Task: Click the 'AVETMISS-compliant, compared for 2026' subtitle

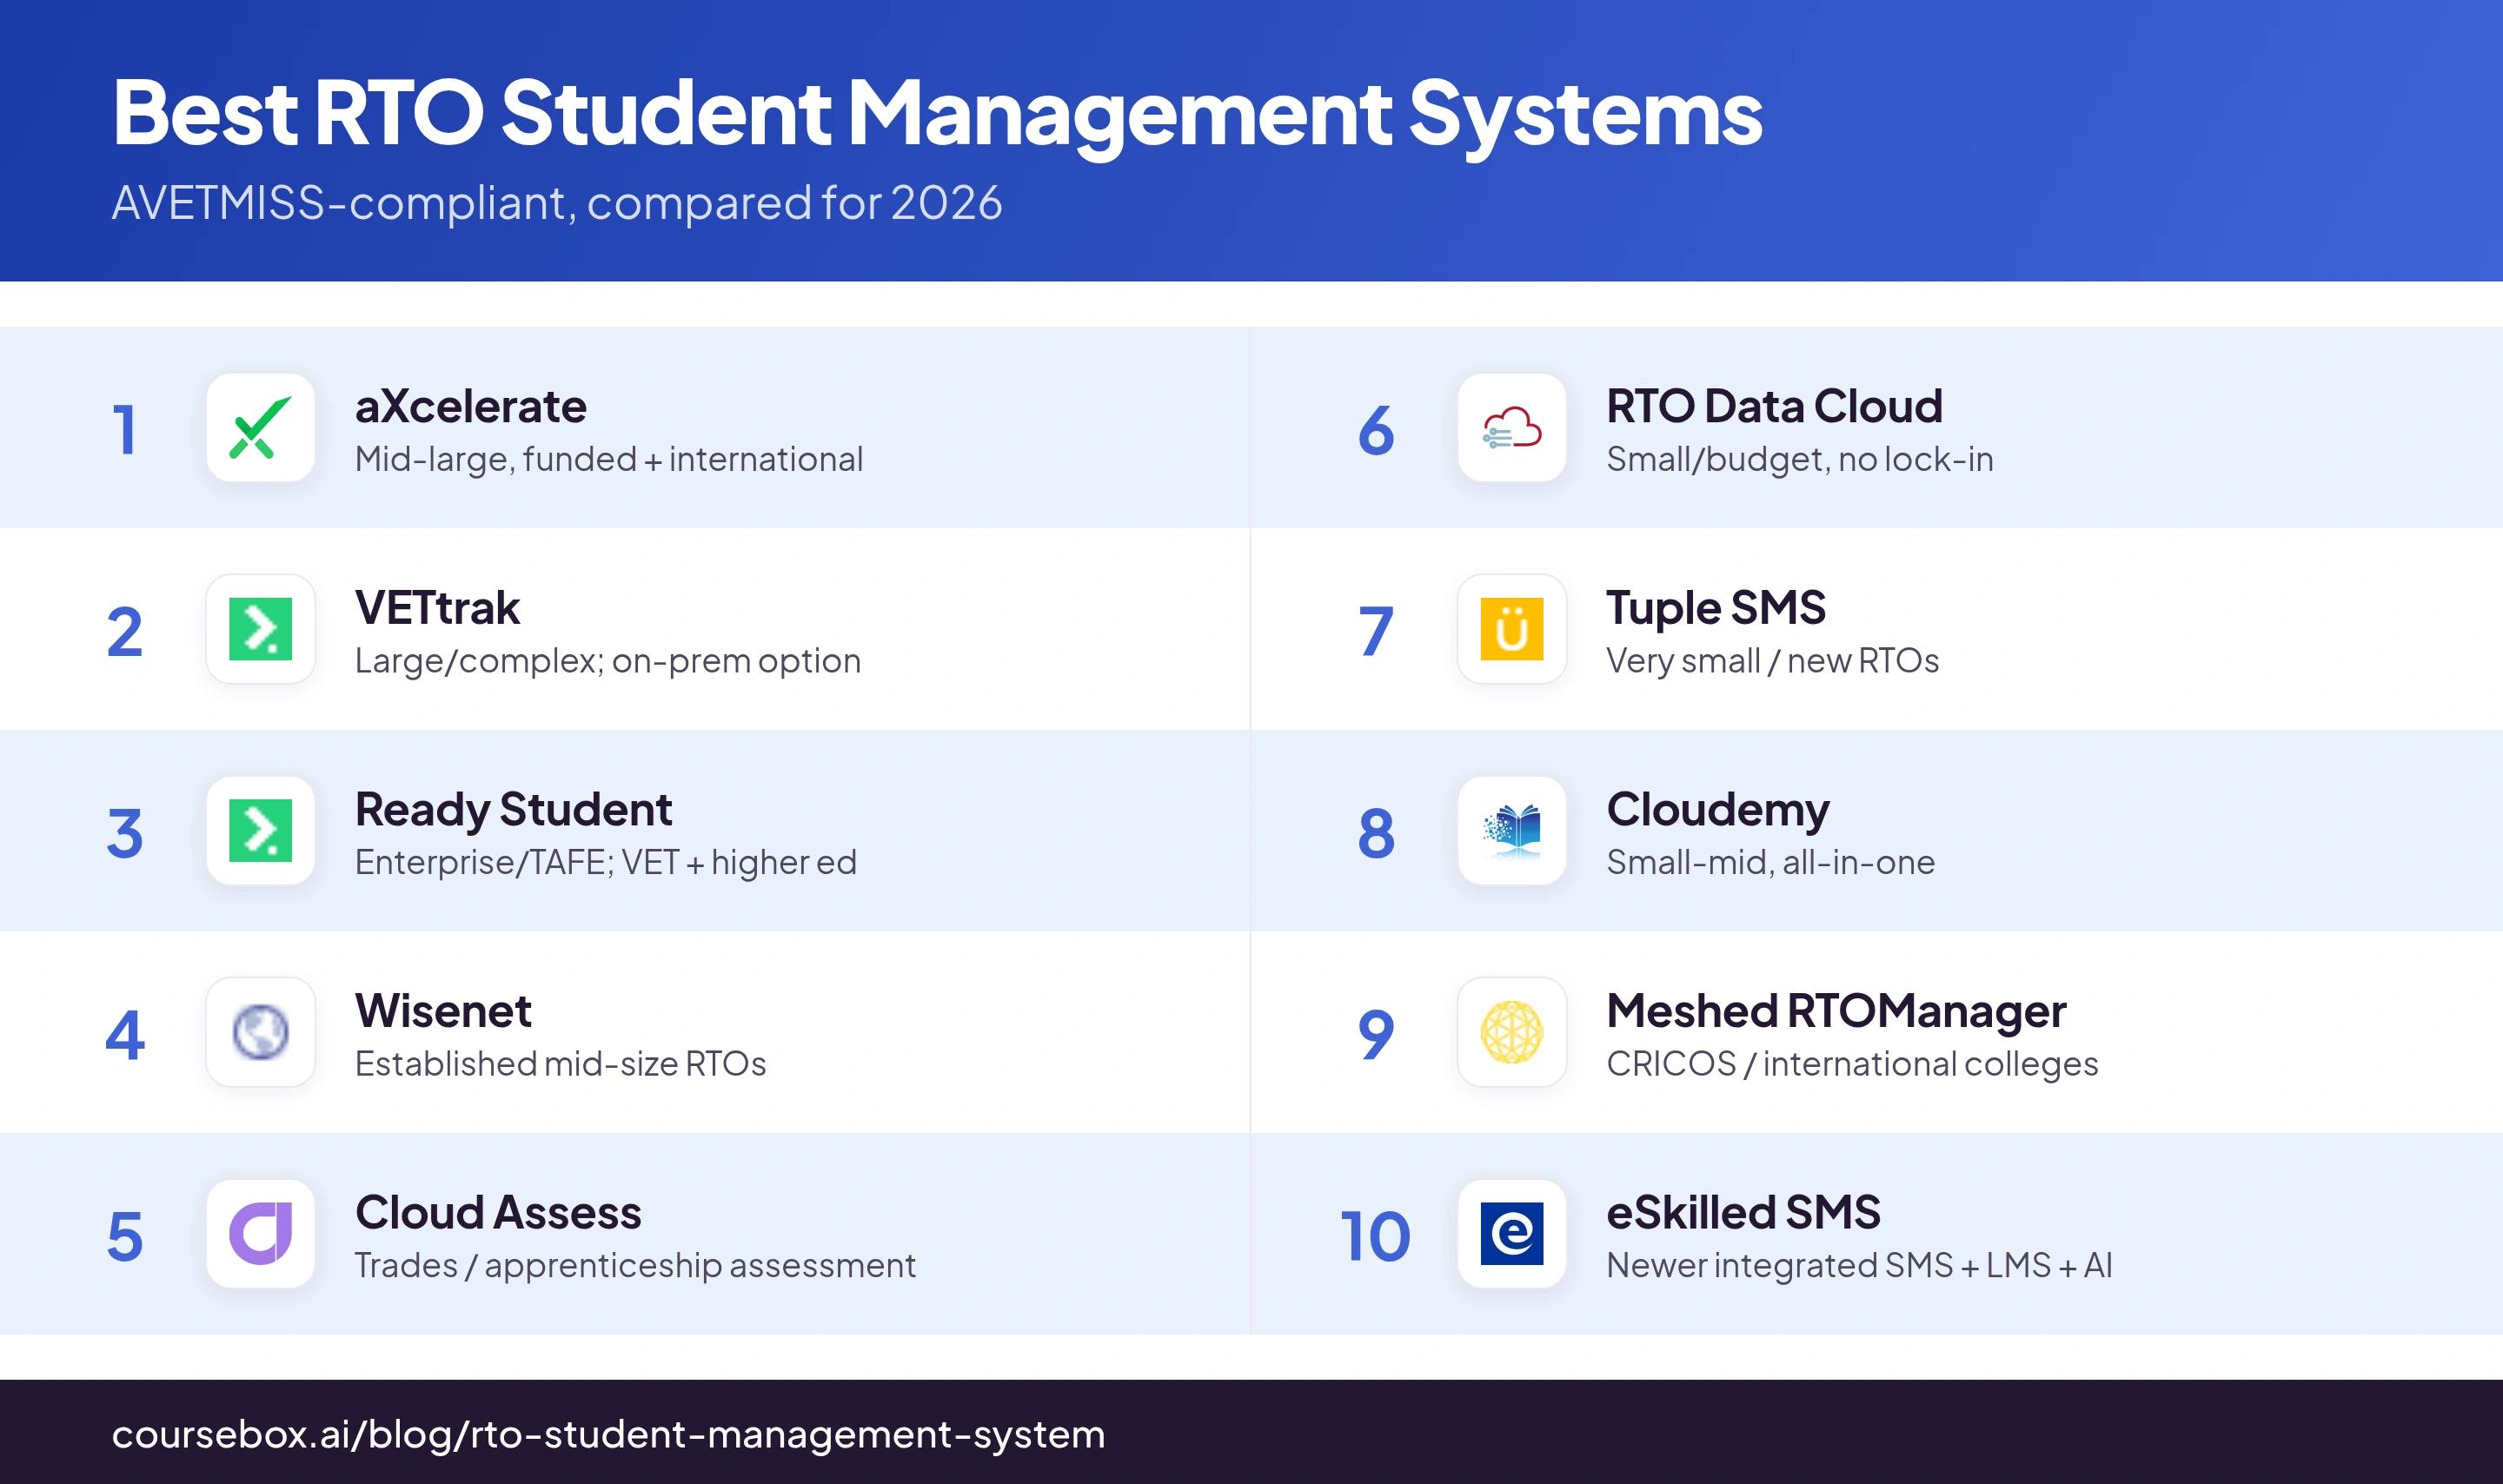Action: [x=557, y=203]
